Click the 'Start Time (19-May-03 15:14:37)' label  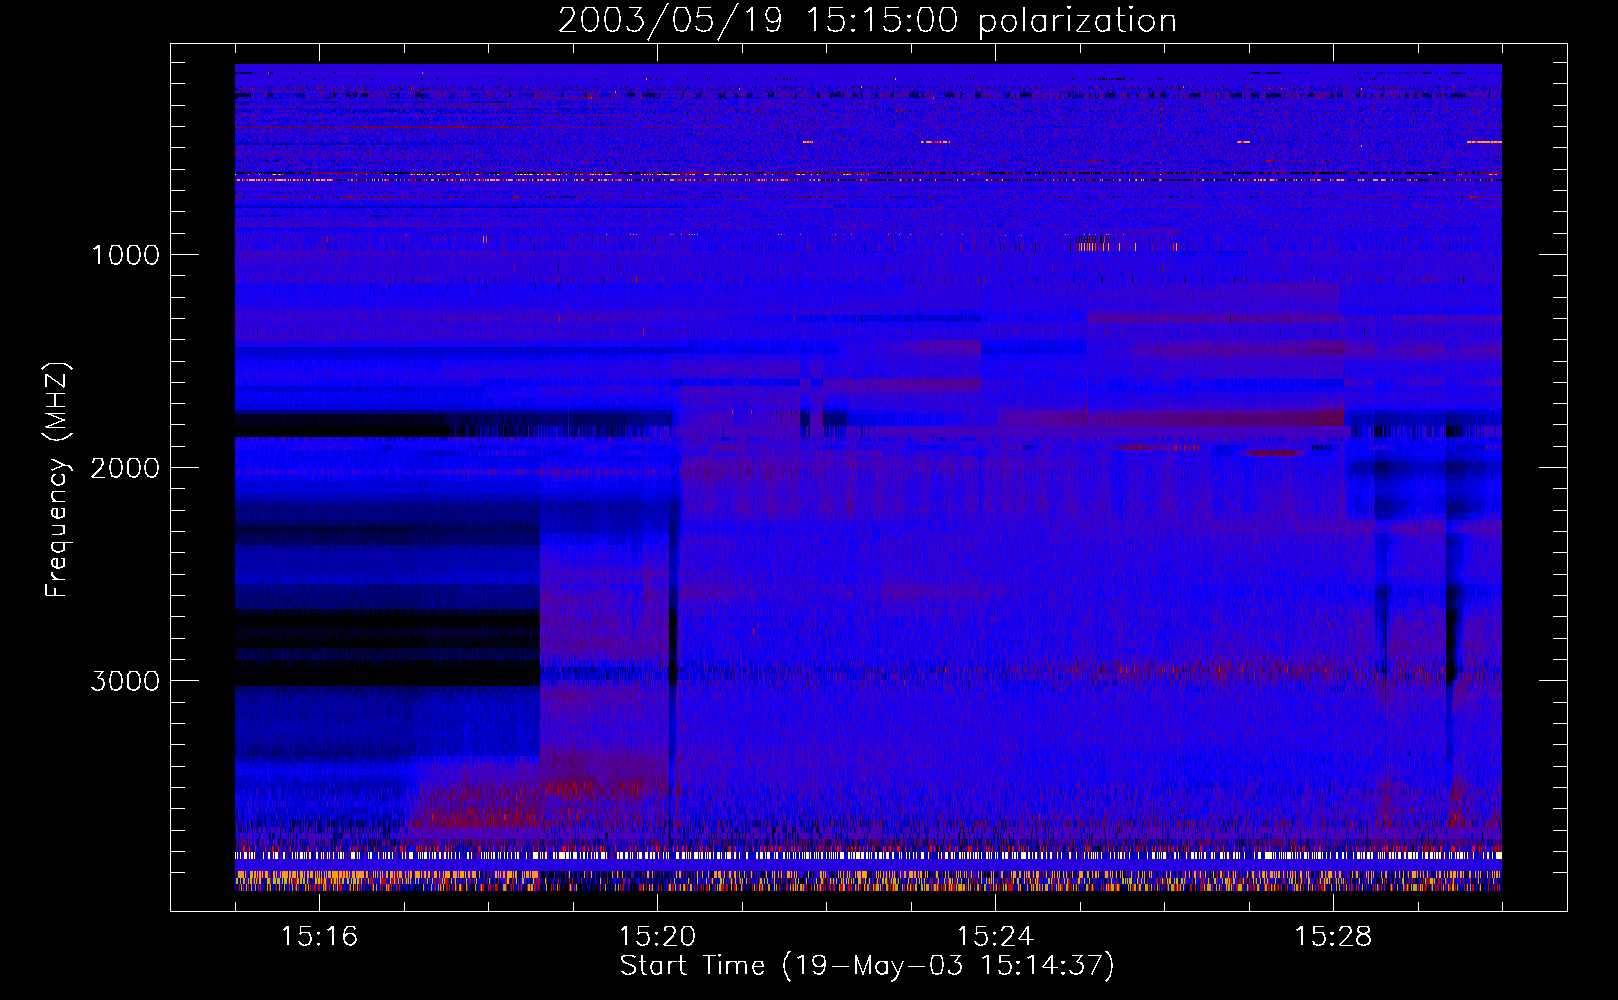tap(867, 966)
